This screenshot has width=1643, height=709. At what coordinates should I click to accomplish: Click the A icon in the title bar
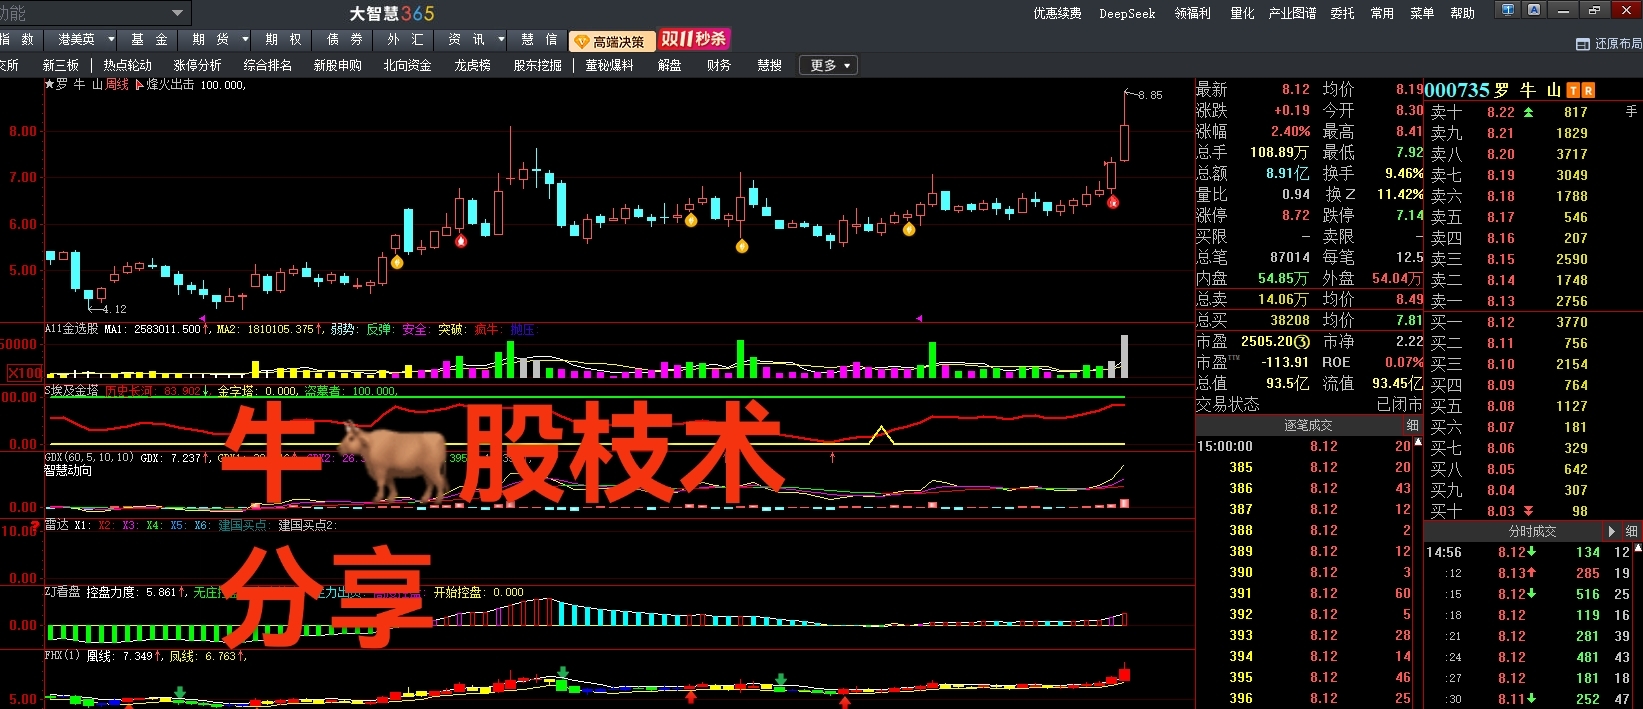tap(1534, 10)
